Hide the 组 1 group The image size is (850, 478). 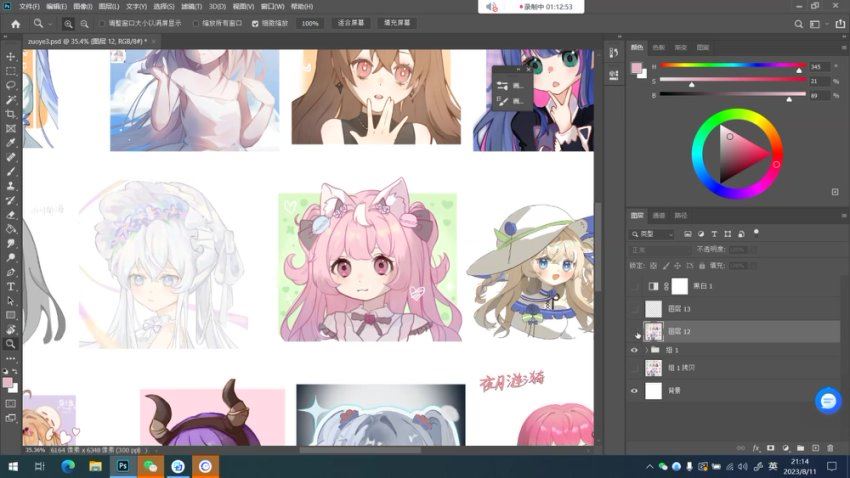[x=634, y=350]
